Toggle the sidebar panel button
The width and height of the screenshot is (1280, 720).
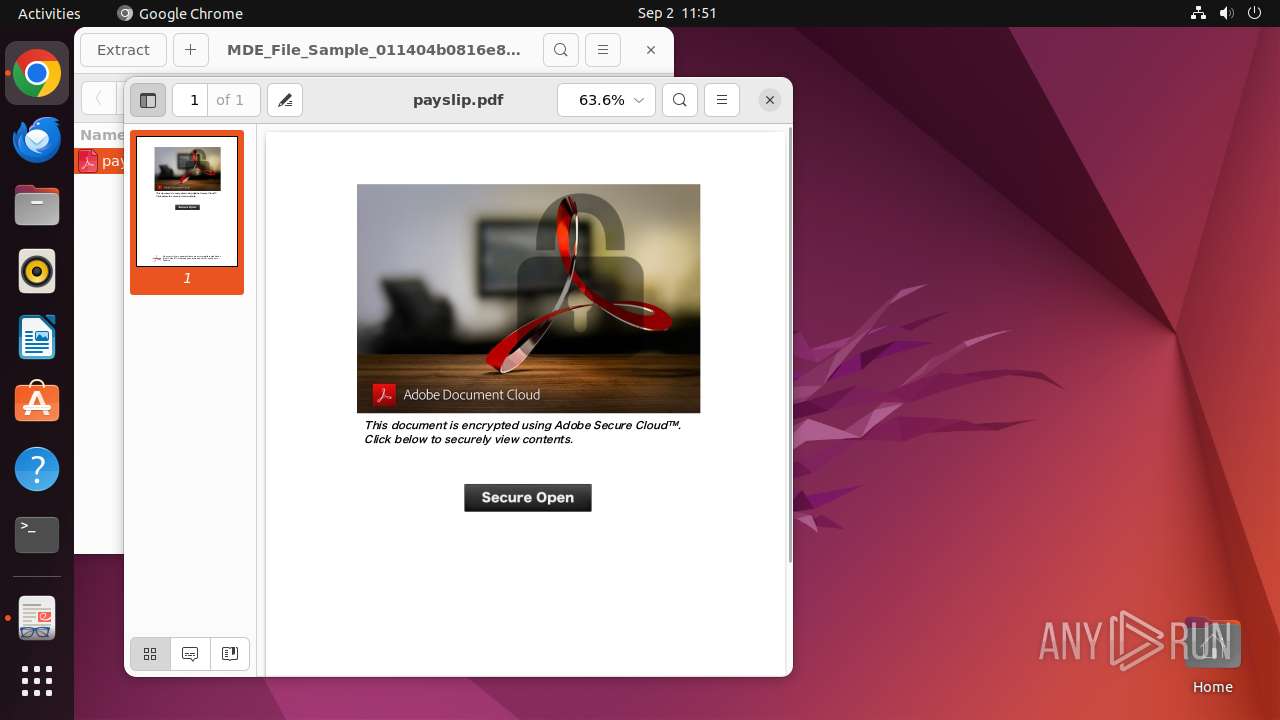[148, 100]
